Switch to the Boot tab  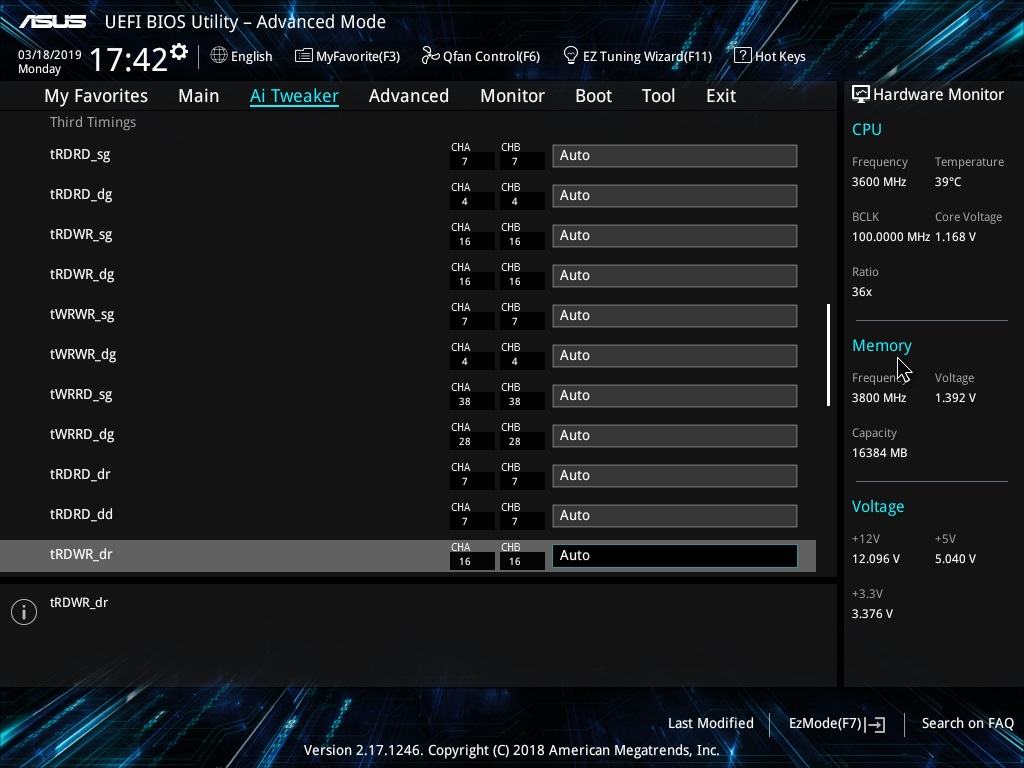click(x=593, y=95)
